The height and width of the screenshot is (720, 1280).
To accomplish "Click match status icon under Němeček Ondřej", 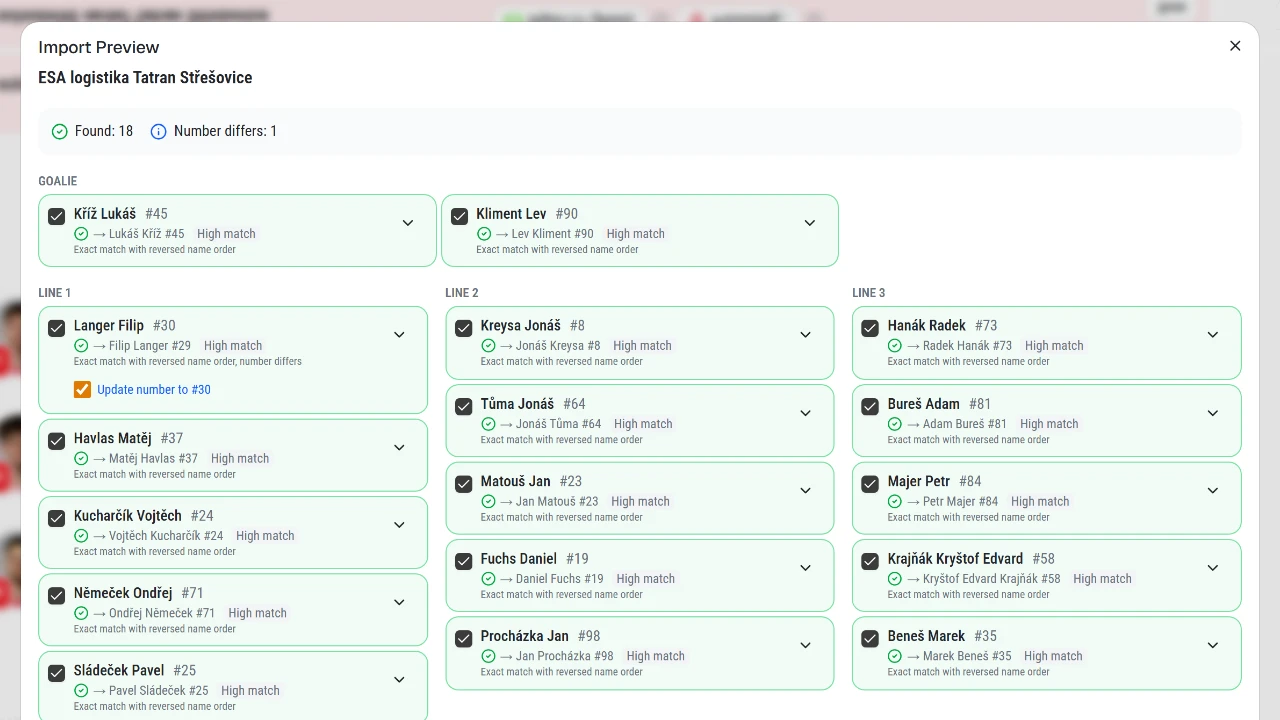I will pyautogui.click(x=81, y=614).
